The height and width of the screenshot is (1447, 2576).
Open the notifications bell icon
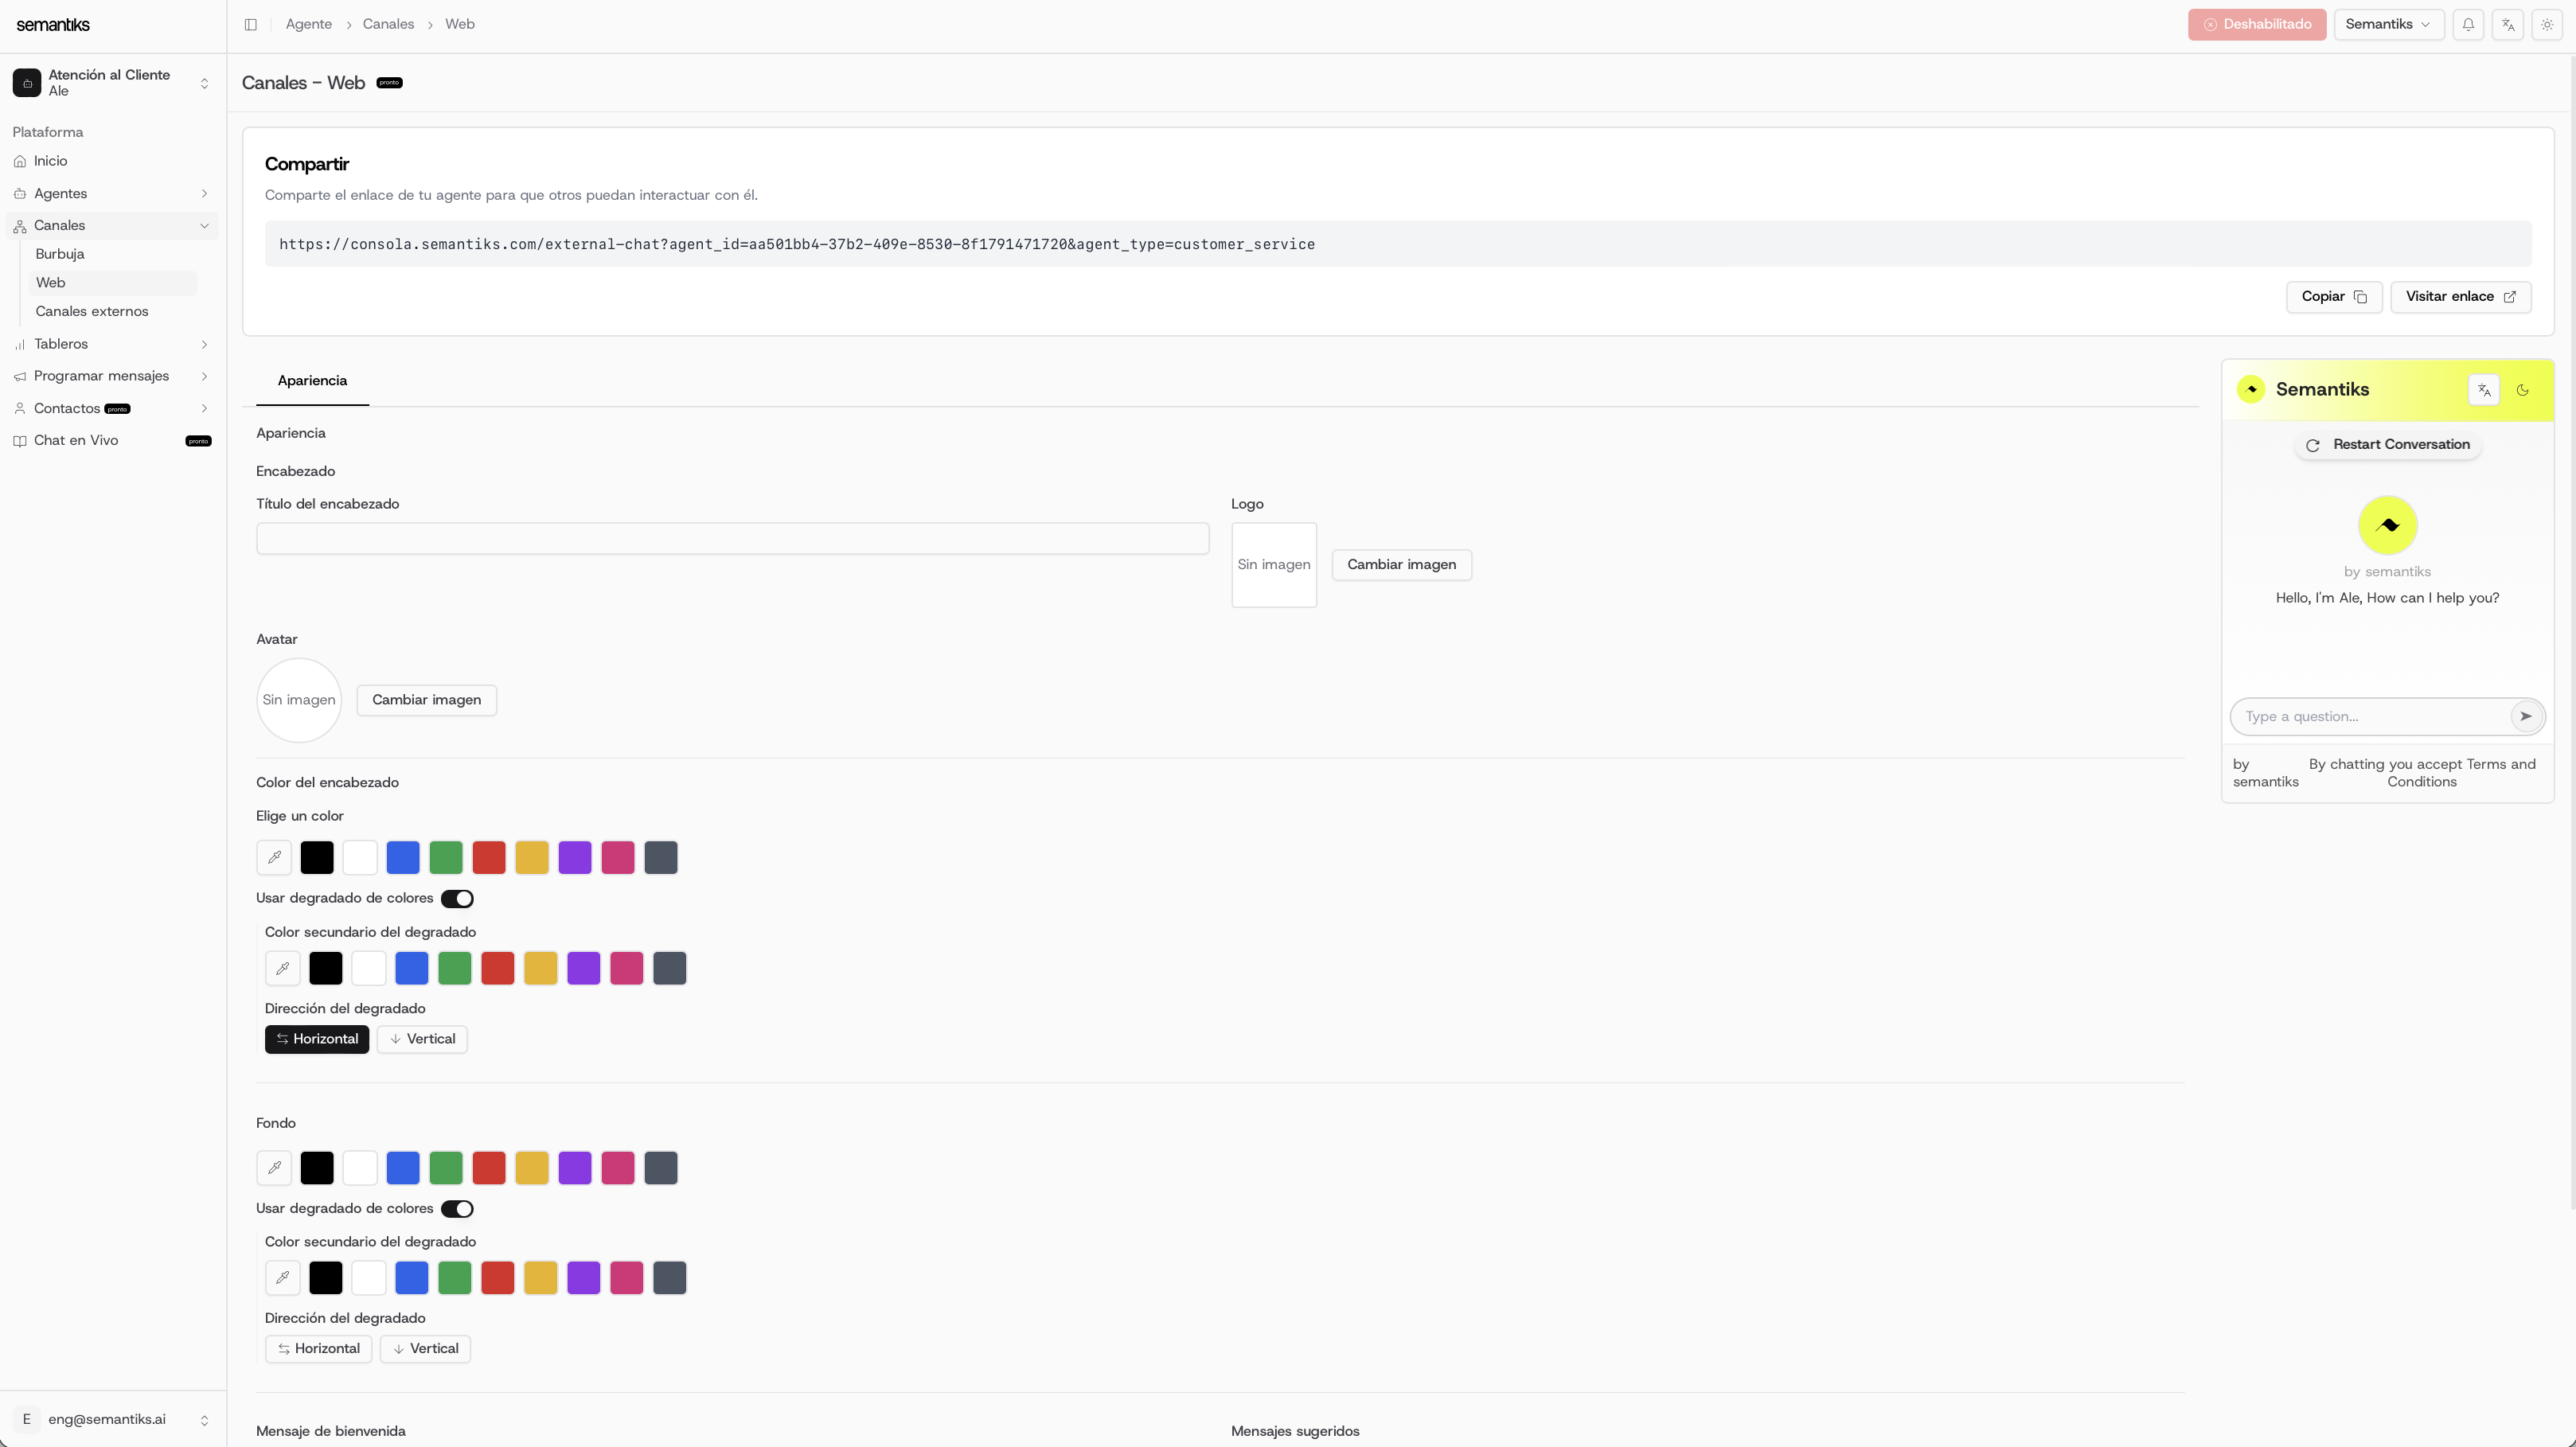[x=2469, y=24]
